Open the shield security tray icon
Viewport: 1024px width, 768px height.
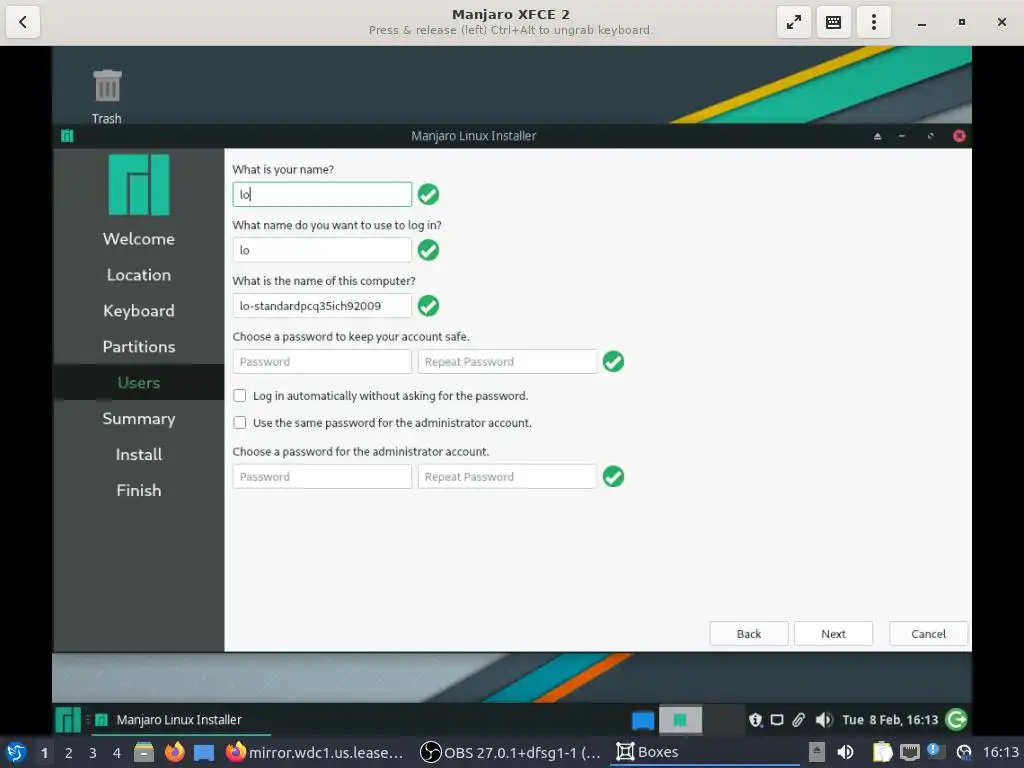(756, 720)
